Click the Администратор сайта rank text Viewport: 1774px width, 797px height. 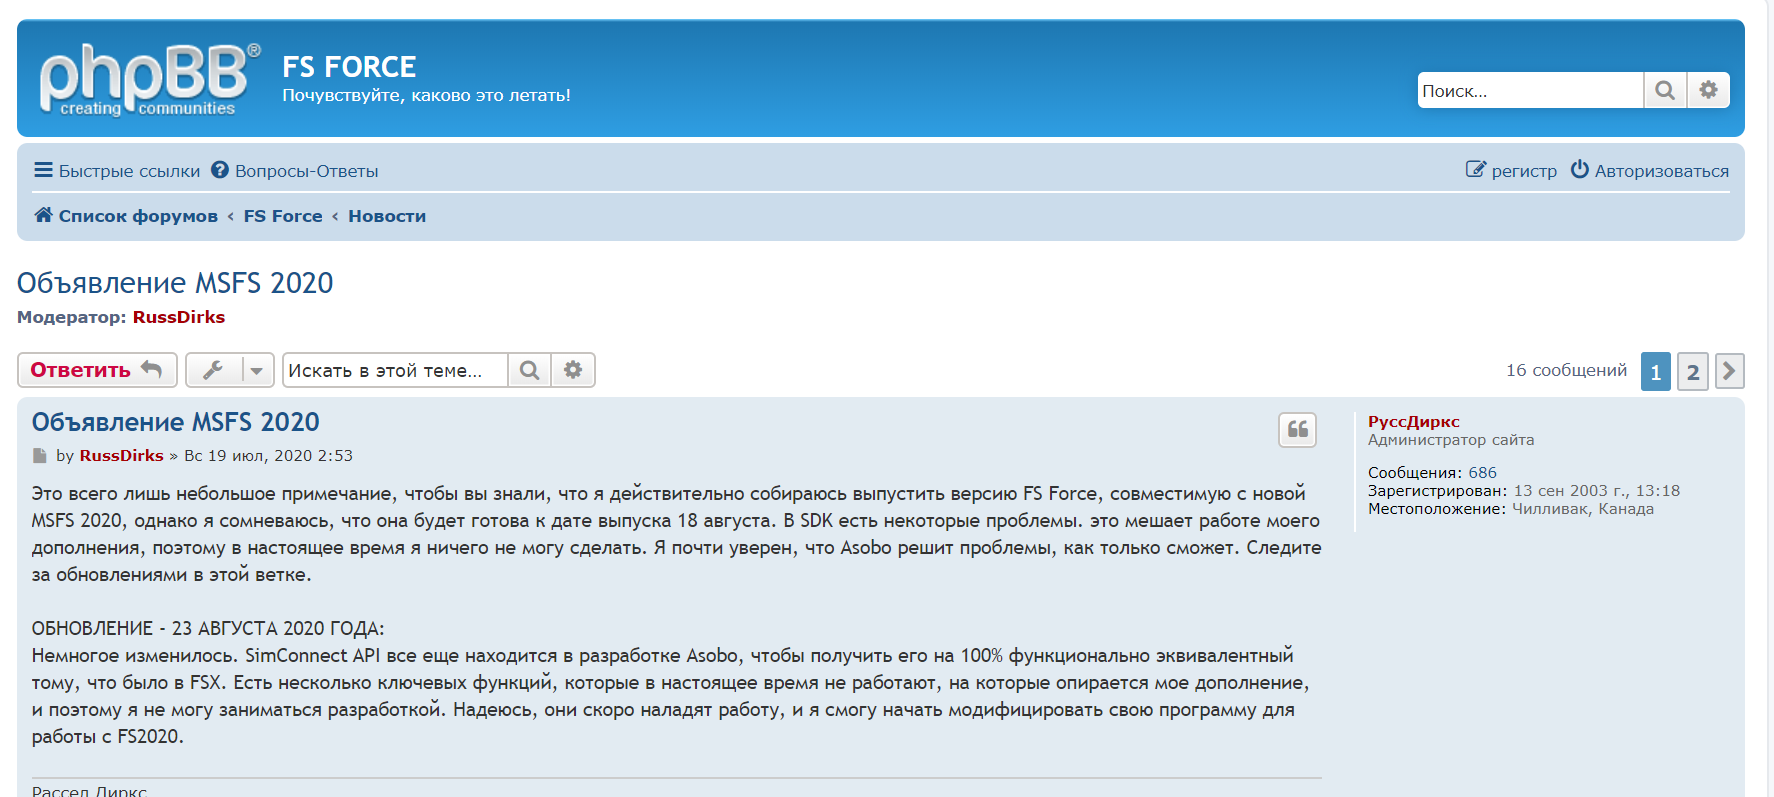click(x=1451, y=440)
